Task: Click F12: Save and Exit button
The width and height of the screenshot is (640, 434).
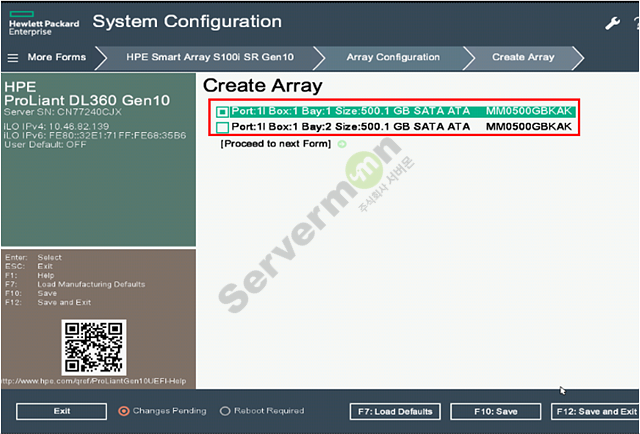Action: tap(595, 412)
